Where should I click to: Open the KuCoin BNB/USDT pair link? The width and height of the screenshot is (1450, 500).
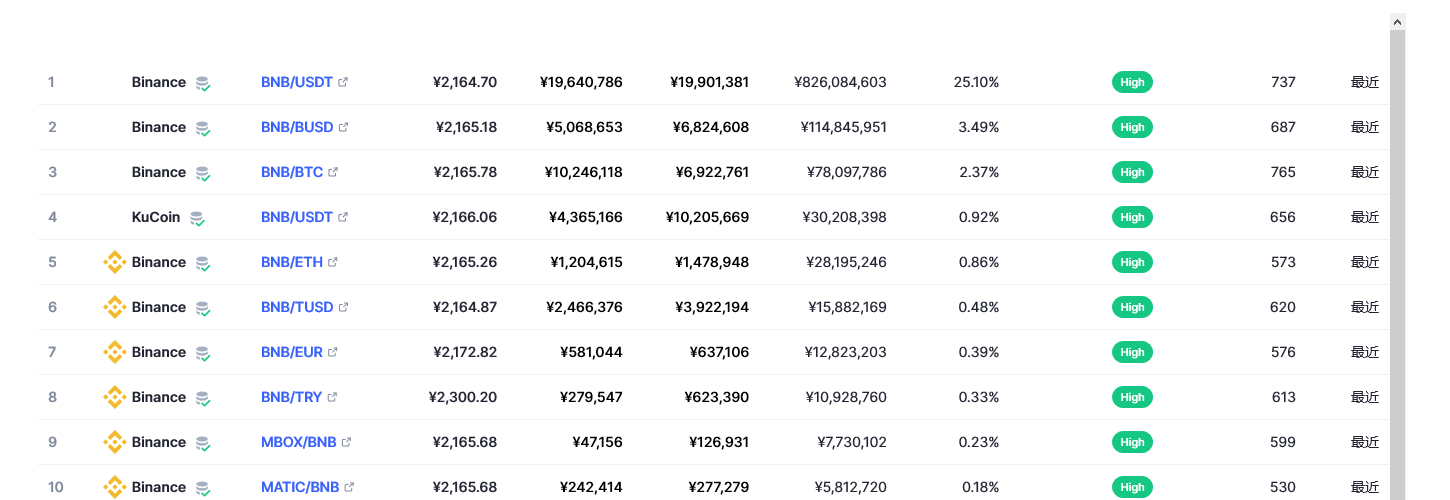[298, 217]
